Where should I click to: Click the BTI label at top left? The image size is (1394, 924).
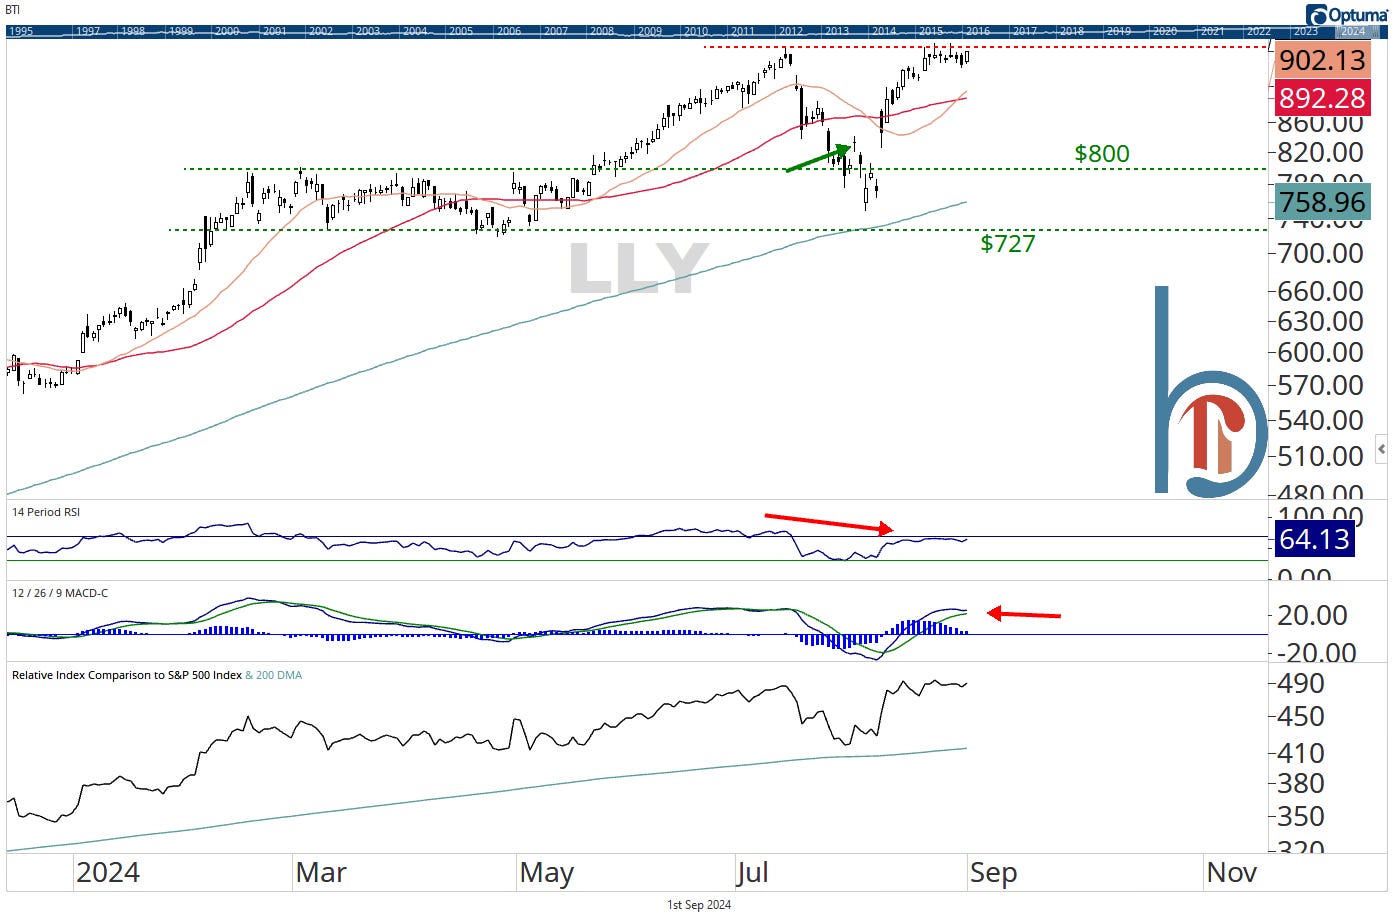click(12, 10)
